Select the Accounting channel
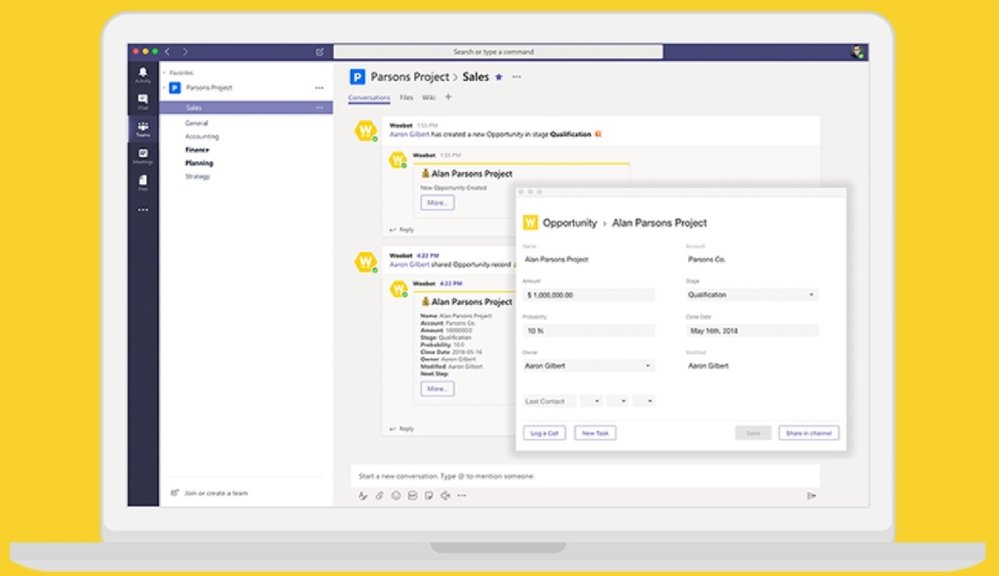 [202, 136]
